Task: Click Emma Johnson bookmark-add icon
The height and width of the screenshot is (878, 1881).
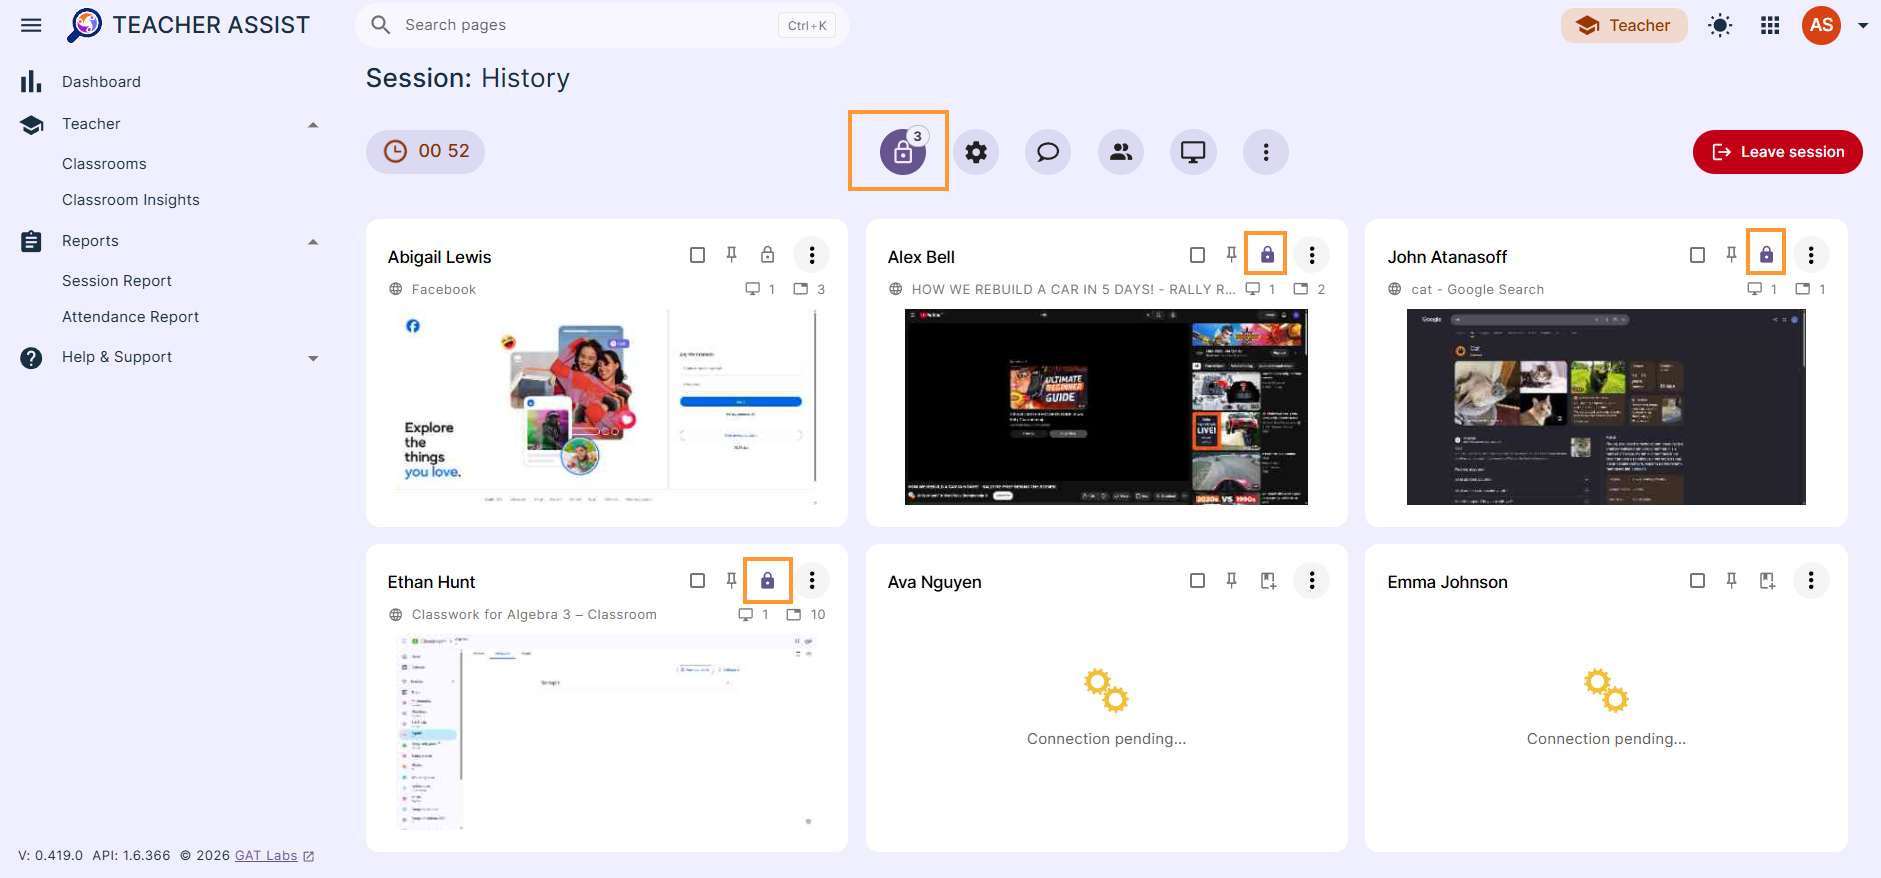Action: (1767, 580)
